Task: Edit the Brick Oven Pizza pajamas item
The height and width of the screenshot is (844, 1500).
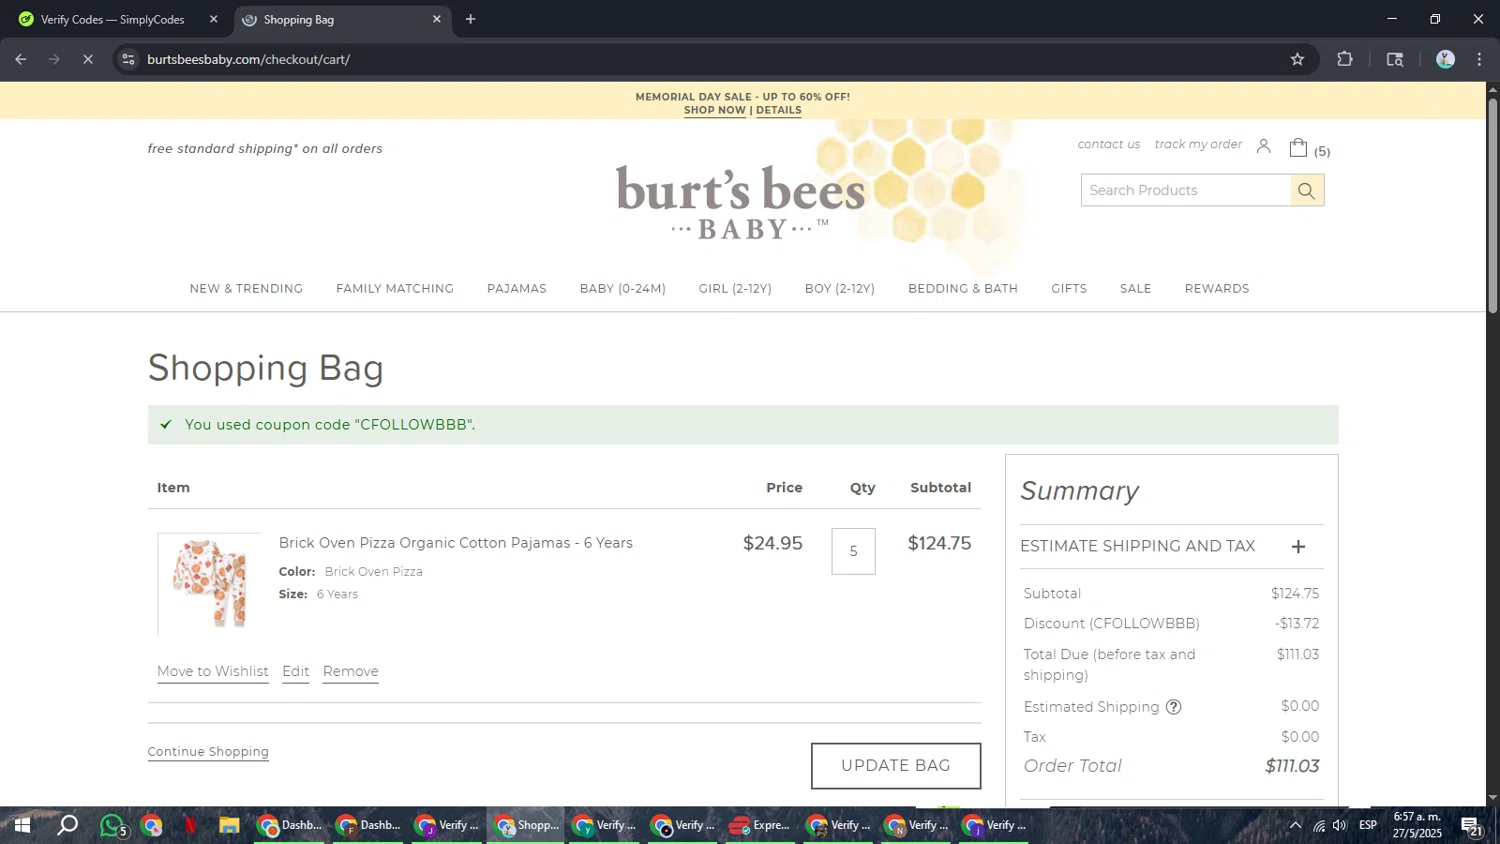Action: point(296,672)
